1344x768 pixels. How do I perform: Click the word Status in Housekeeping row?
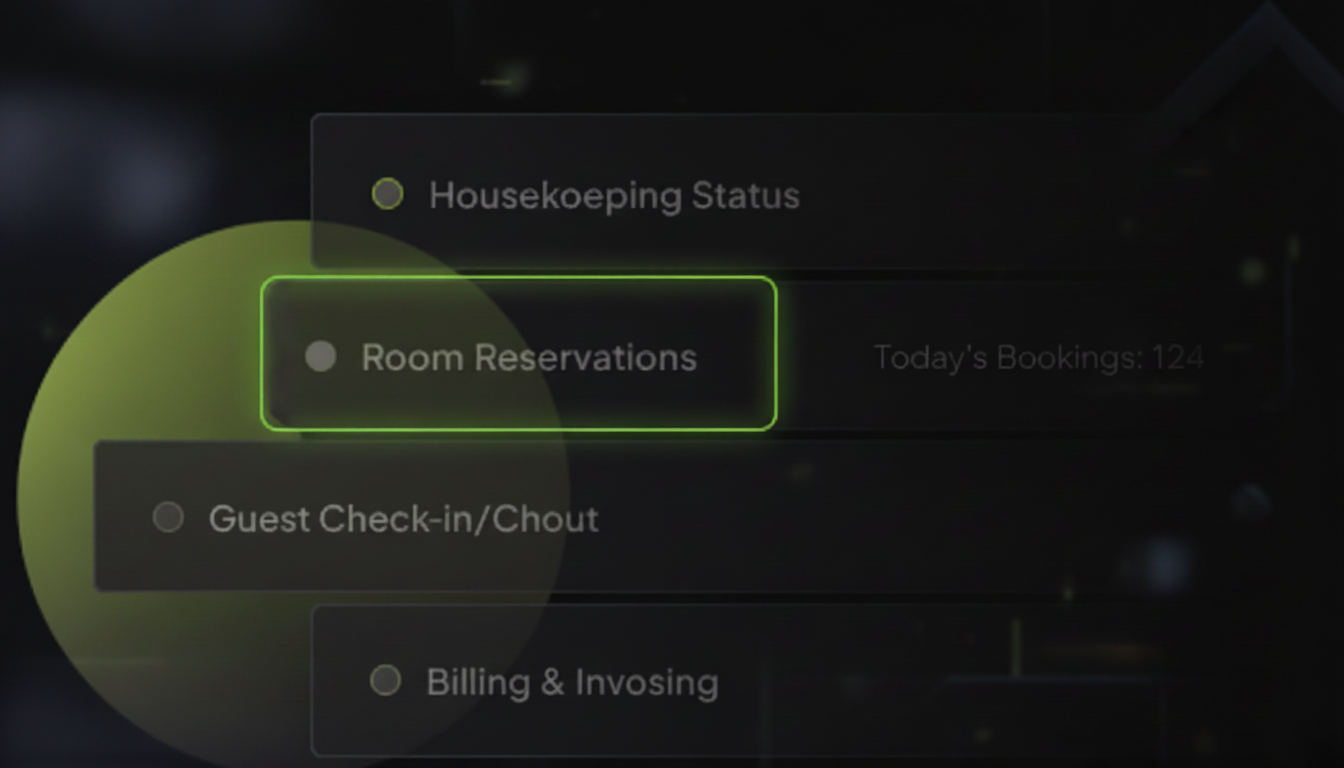[745, 195]
